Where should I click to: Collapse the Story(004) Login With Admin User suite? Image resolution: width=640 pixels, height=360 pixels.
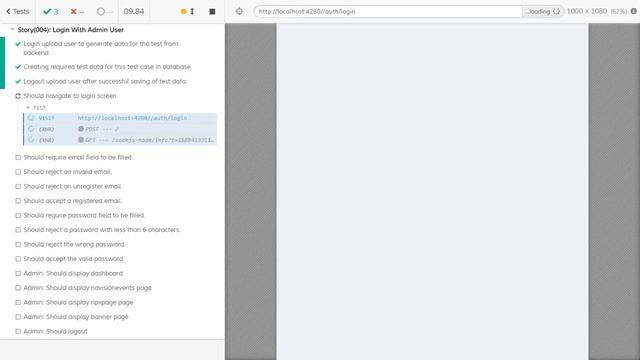coord(70,29)
